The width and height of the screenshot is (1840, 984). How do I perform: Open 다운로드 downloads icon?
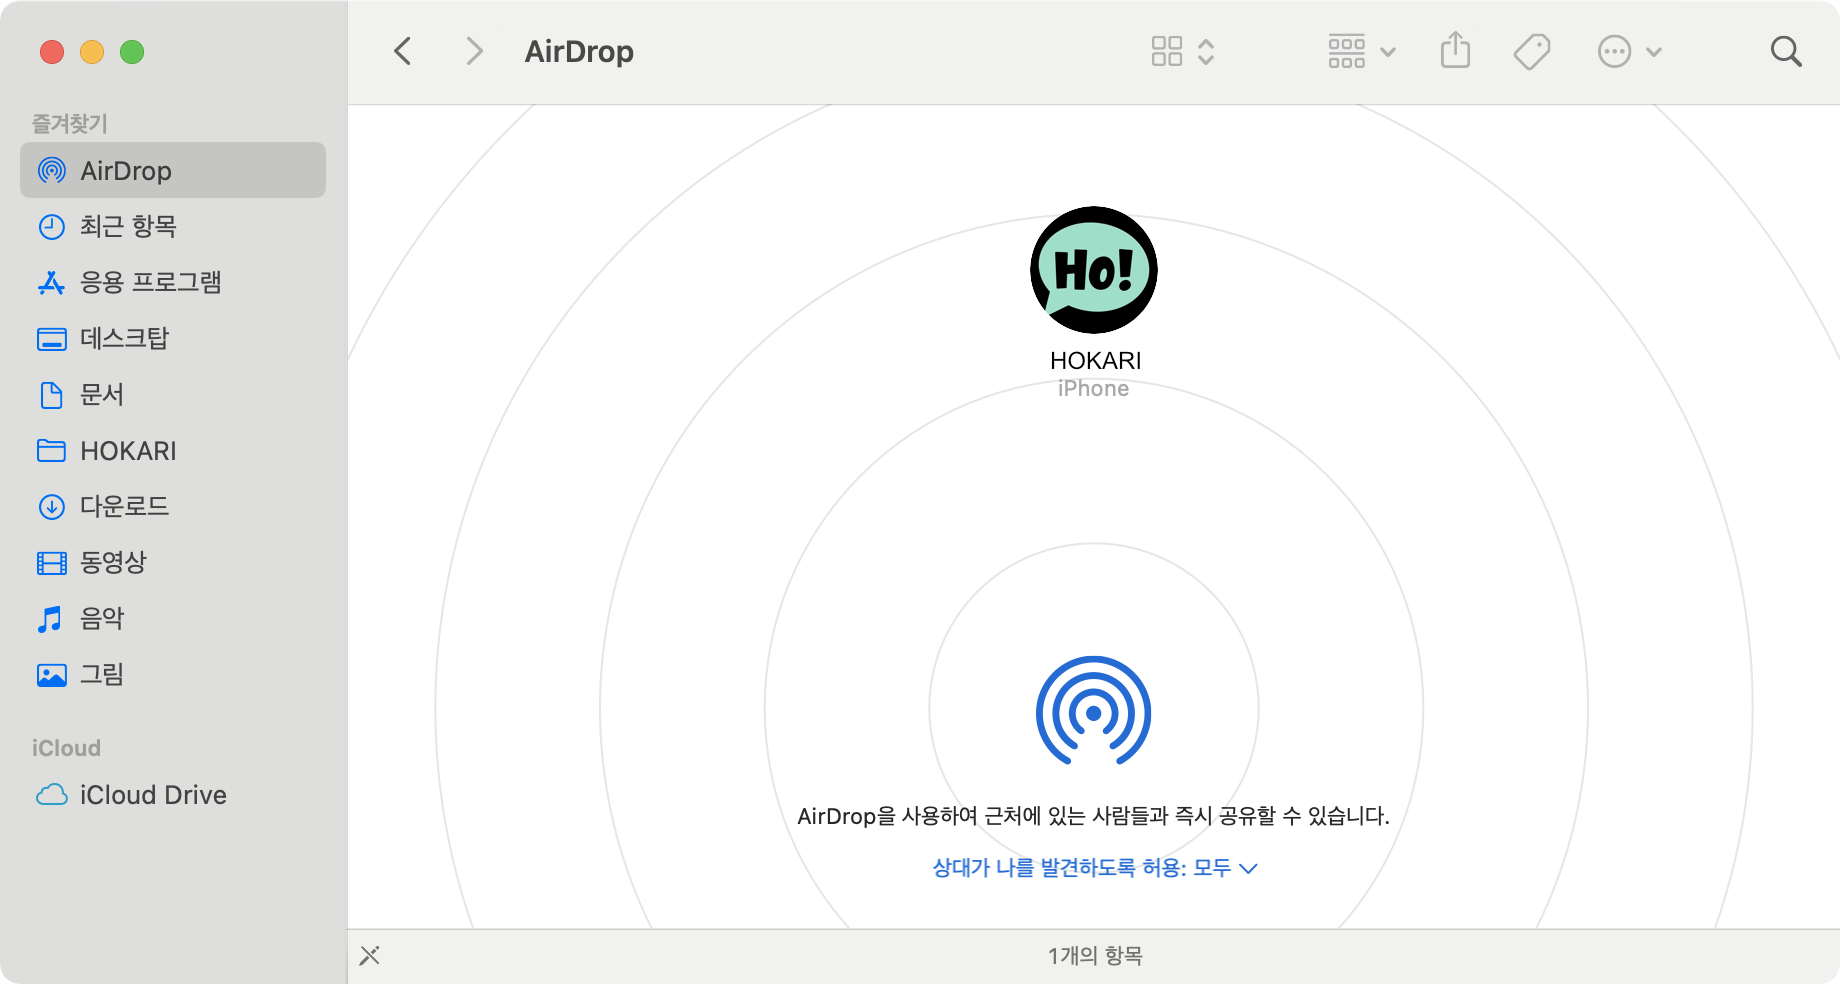pyautogui.click(x=52, y=507)
